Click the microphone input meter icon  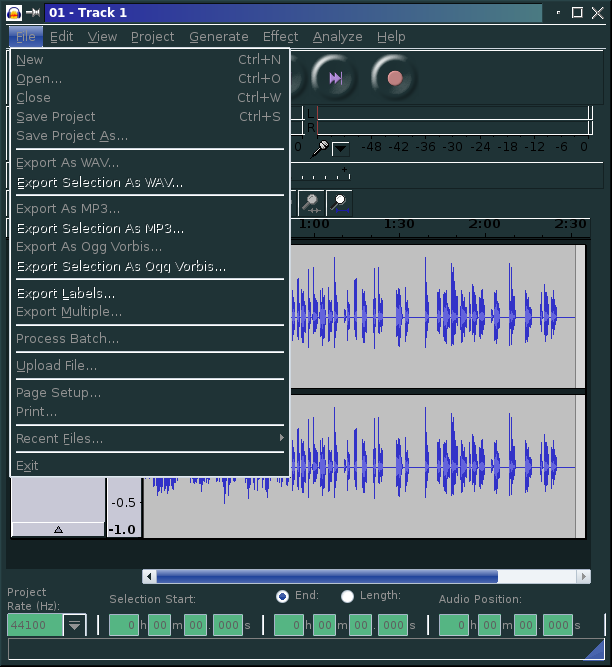pos(321,148)
